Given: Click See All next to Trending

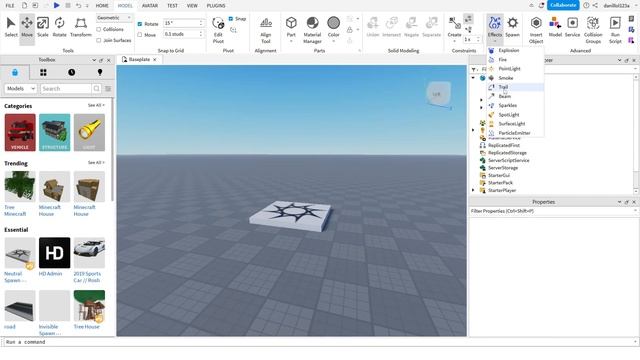Looking at the screenshot, I should pos(96,162).
